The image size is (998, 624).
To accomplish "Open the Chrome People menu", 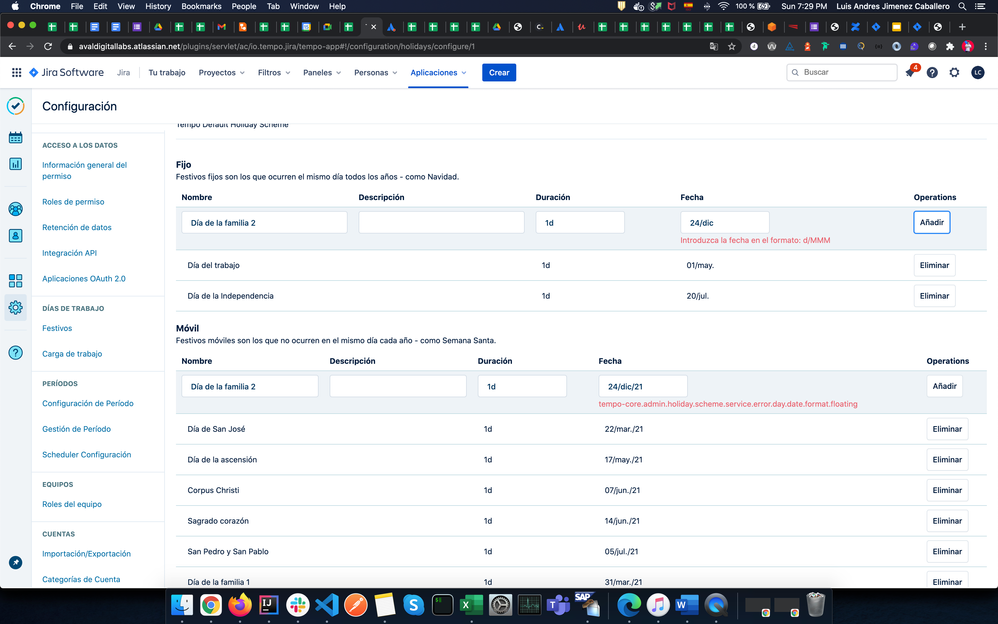I will (244, 6).
